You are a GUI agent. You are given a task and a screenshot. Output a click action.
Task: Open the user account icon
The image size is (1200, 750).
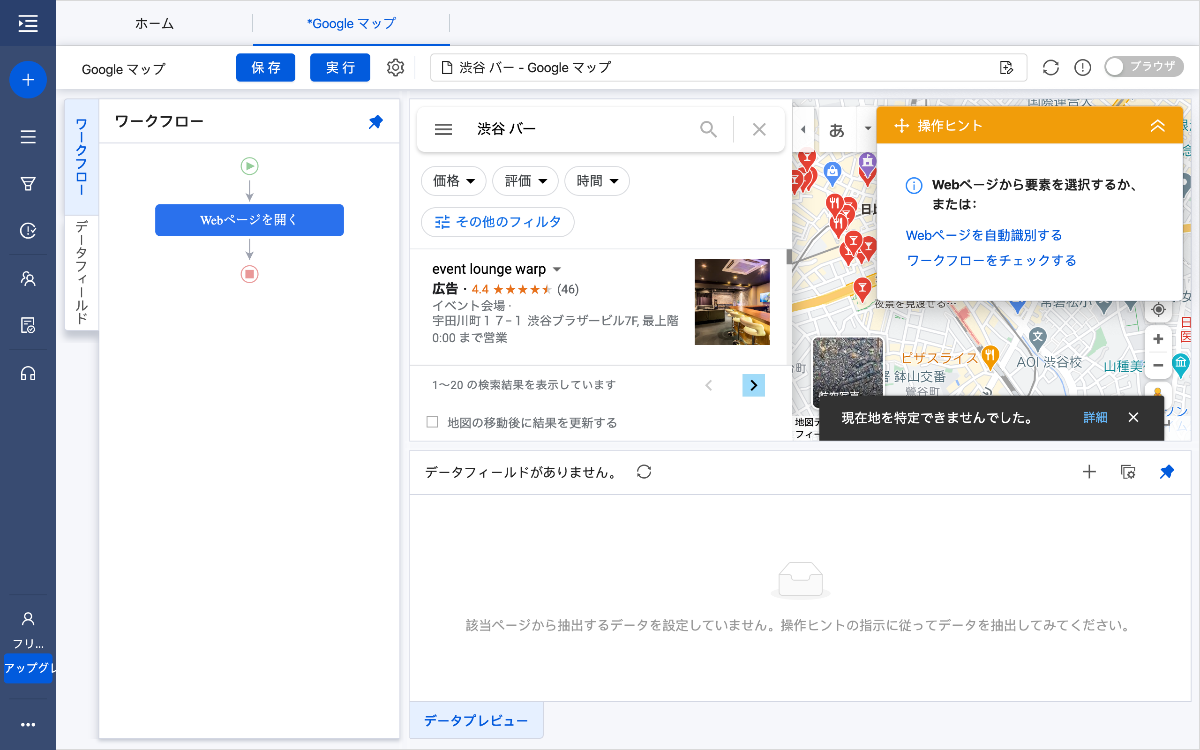tap(28, 619)
